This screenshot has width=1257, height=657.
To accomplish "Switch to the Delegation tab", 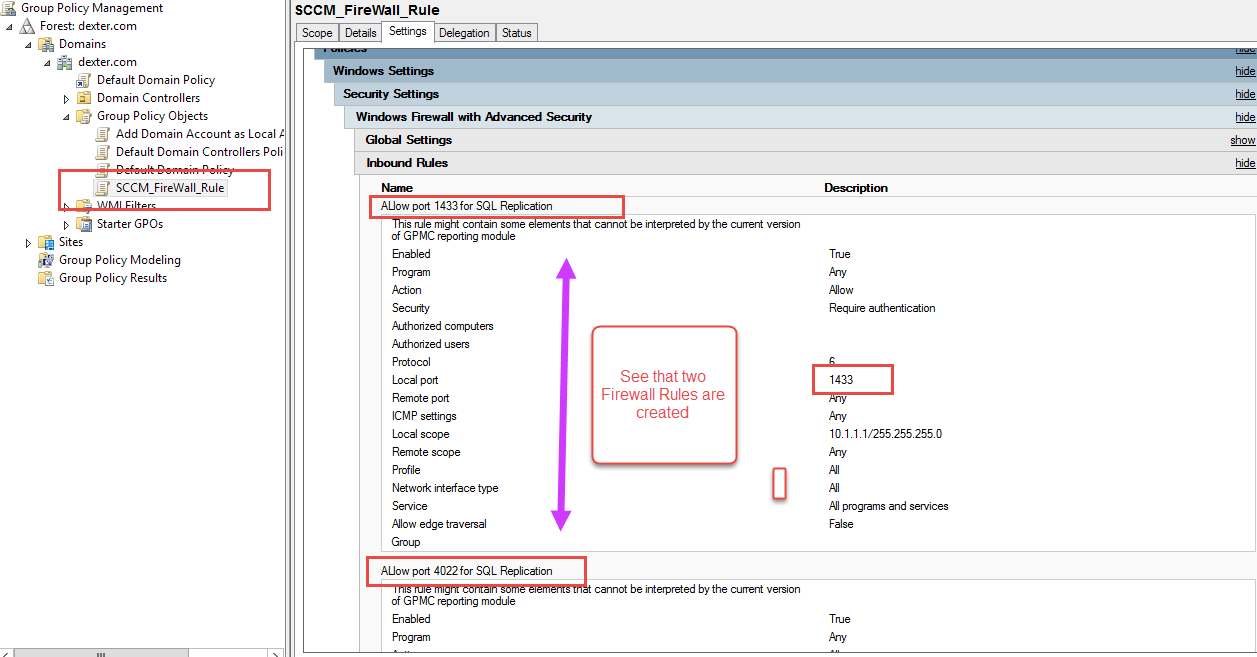I will tap(464, 32).
